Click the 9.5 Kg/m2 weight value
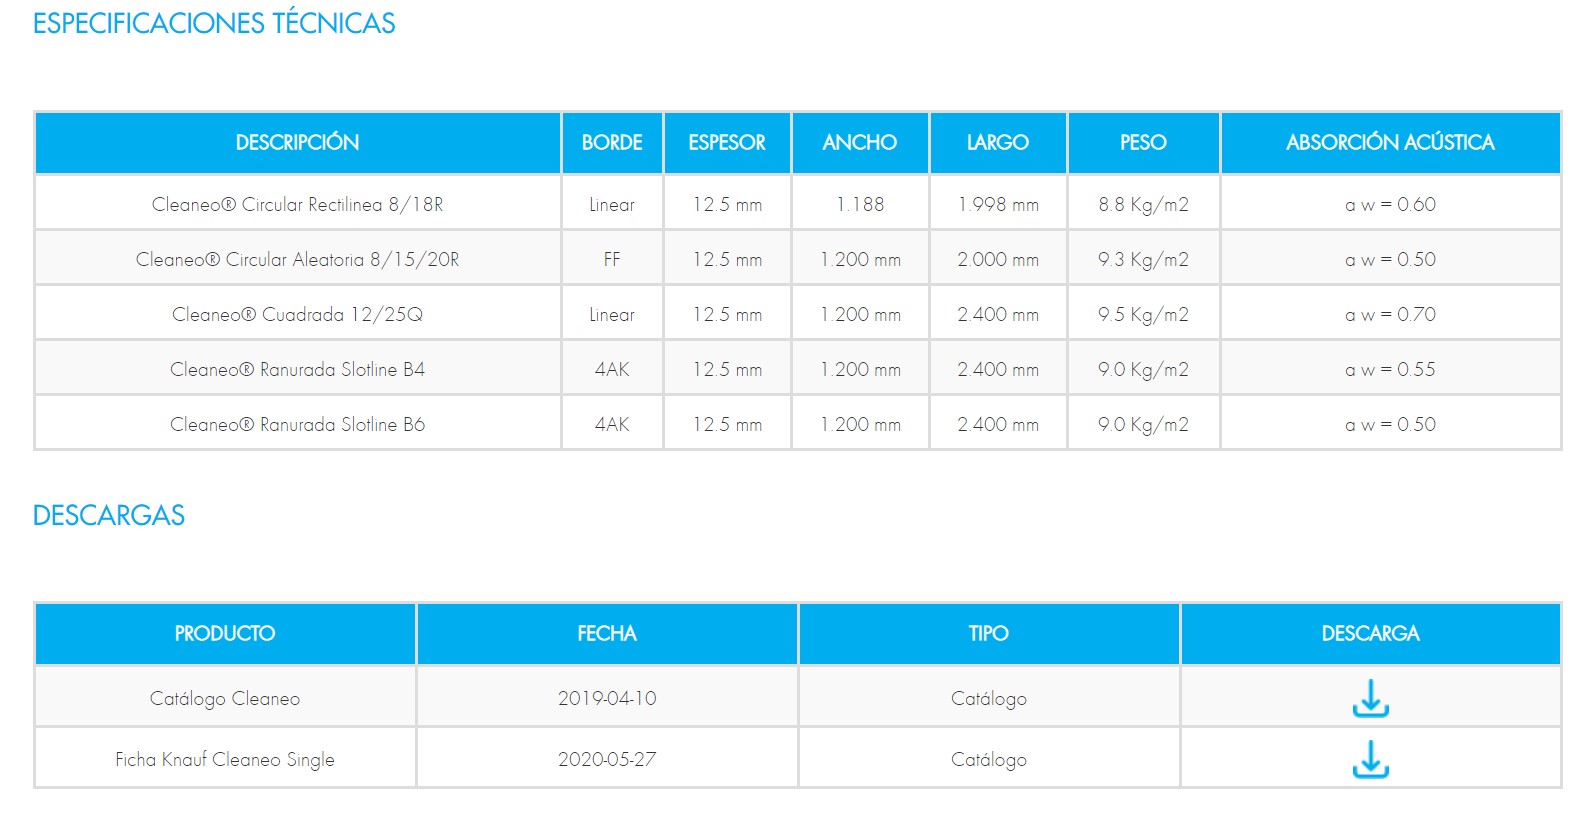 click(1143, 314)
